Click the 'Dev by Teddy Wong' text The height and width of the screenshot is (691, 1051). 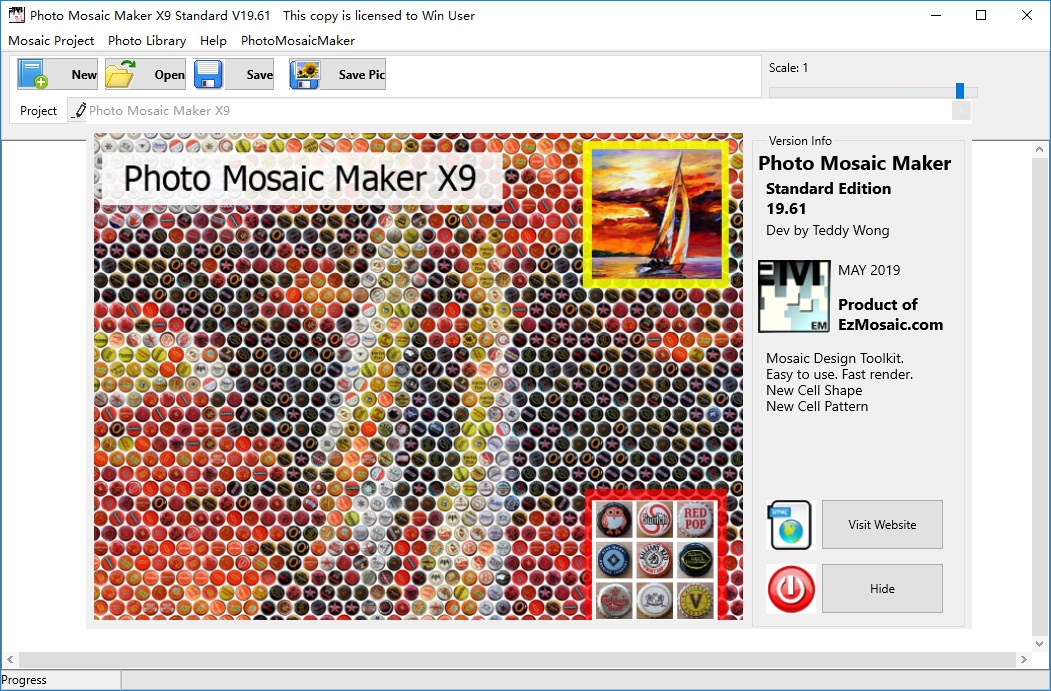(x=828, y=231)
